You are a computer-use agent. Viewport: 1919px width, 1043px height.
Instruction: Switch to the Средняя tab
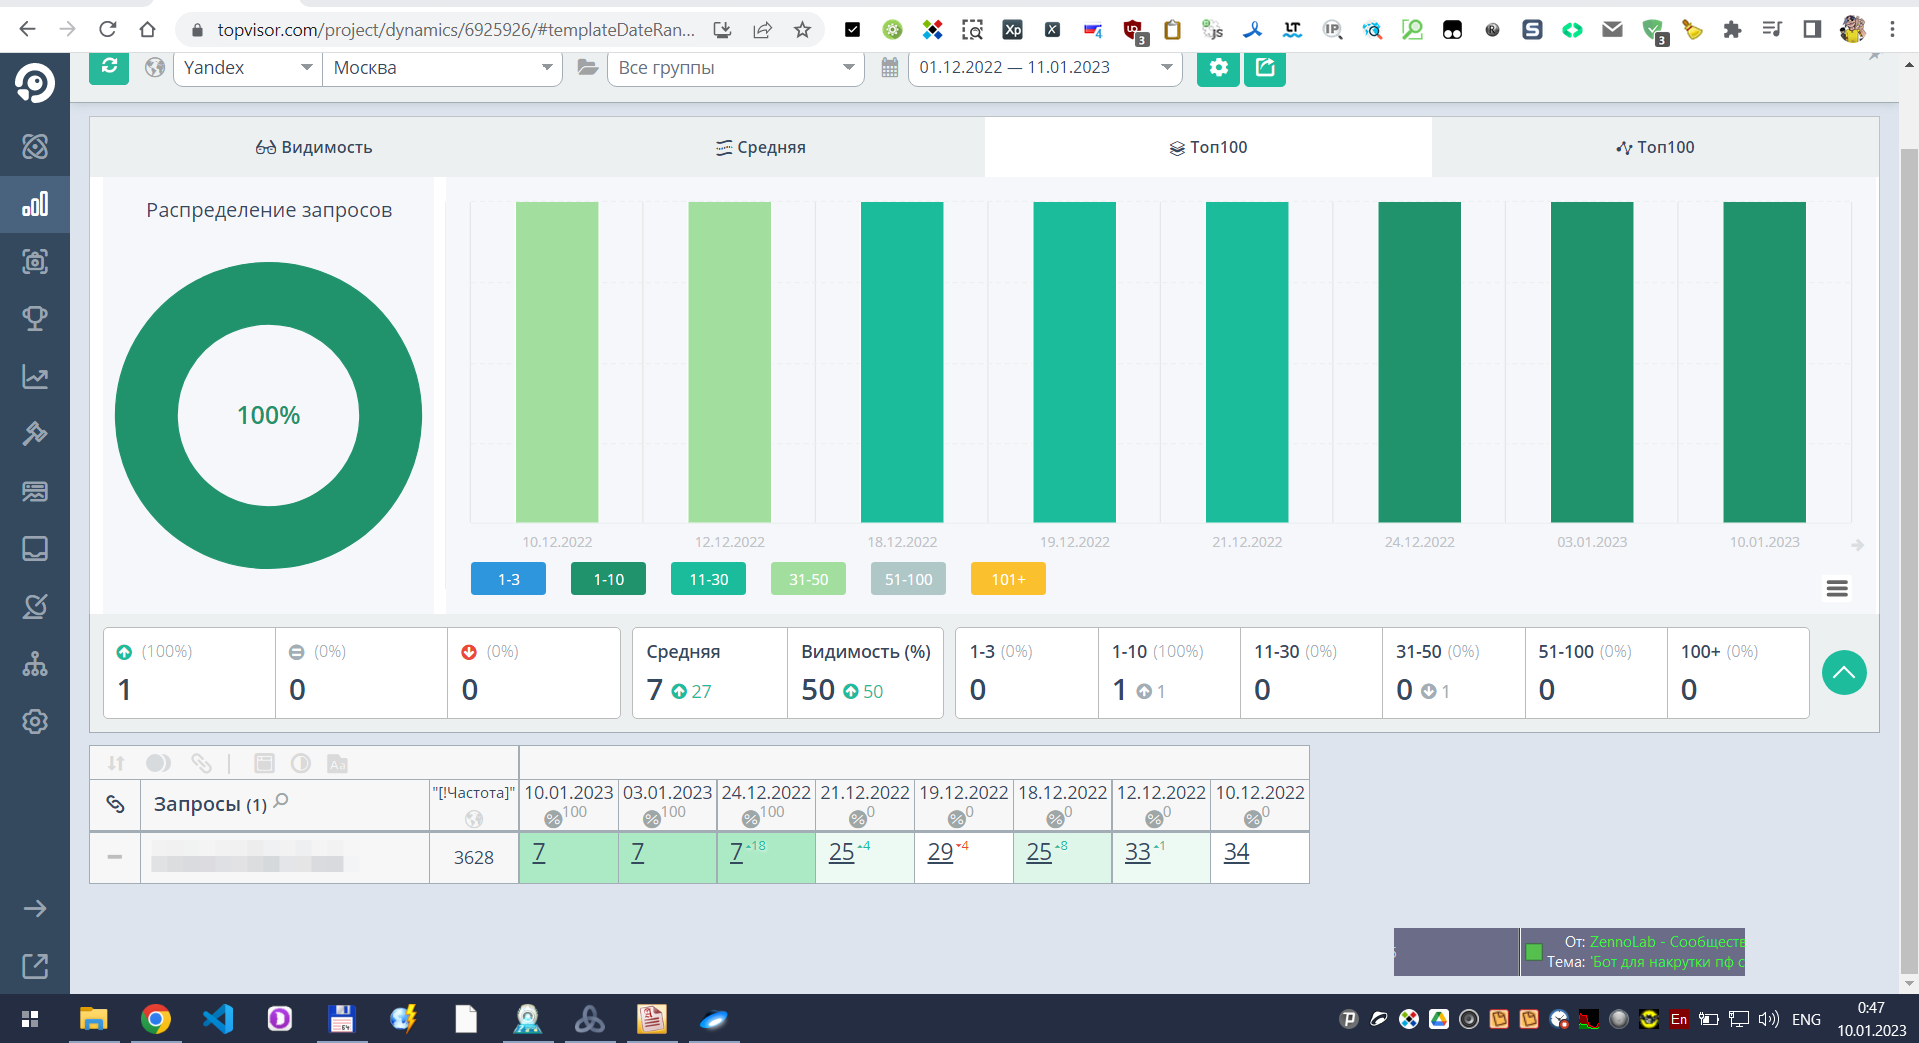[x=761, y=147]
